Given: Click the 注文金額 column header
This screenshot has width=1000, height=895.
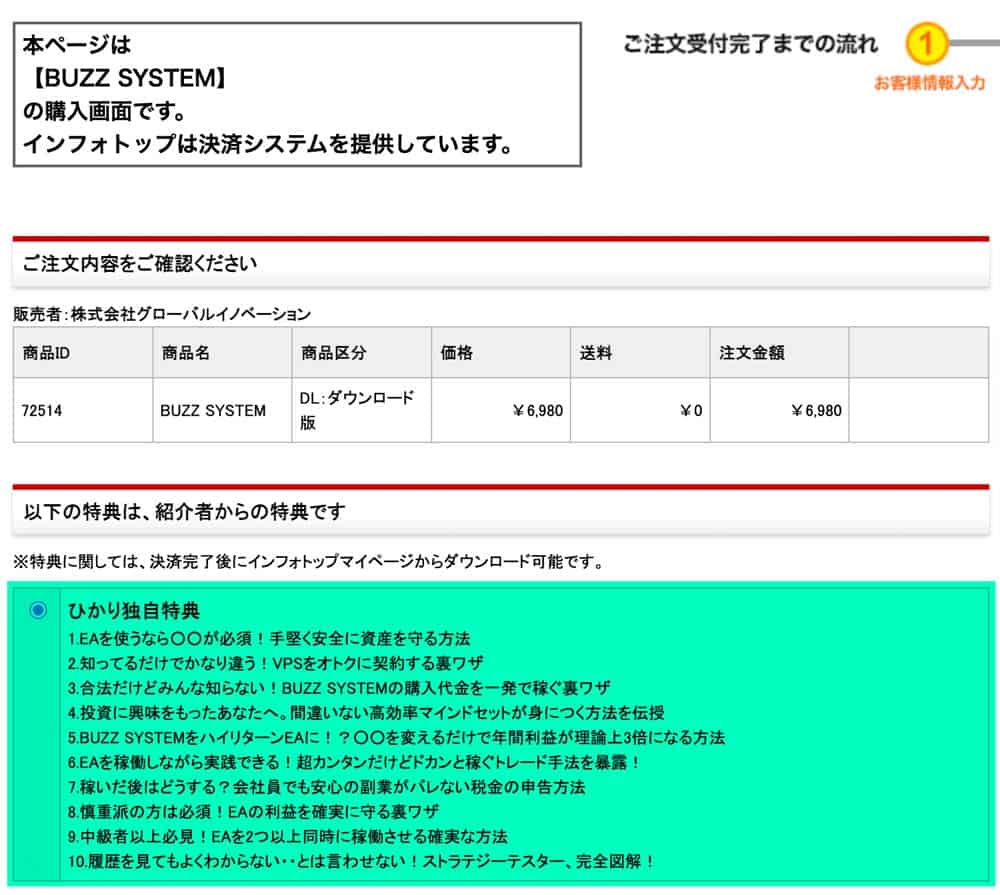Looking at the screenshot, I should coord(779,353).
